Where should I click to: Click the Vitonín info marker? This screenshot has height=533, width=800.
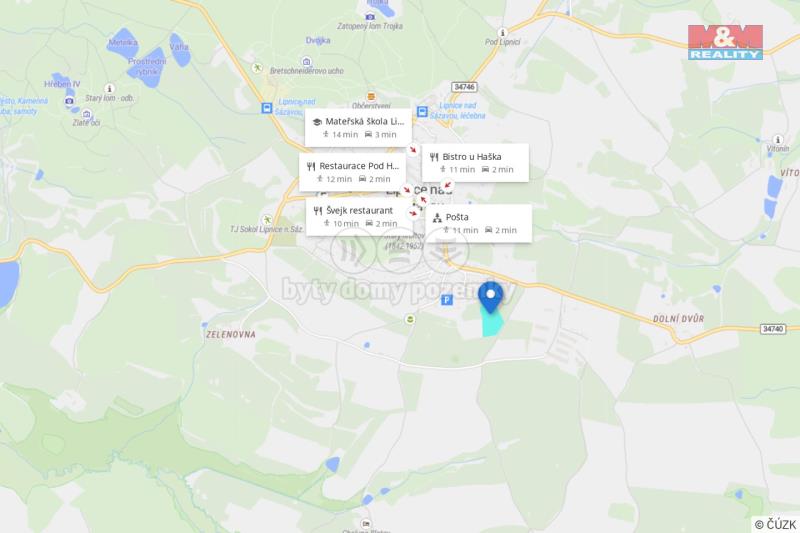[778, 139]
